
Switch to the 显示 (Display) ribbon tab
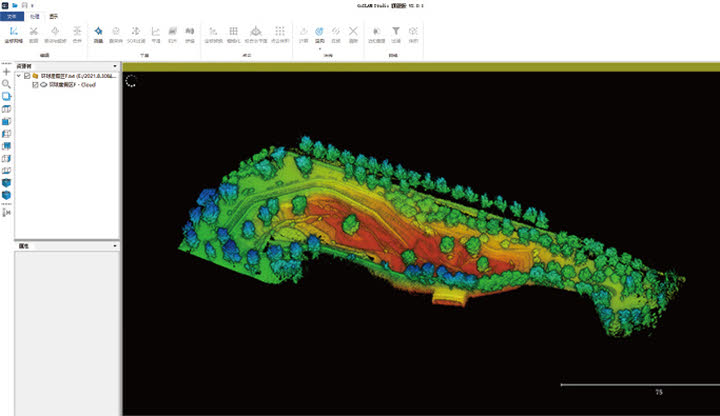point(54,17)
